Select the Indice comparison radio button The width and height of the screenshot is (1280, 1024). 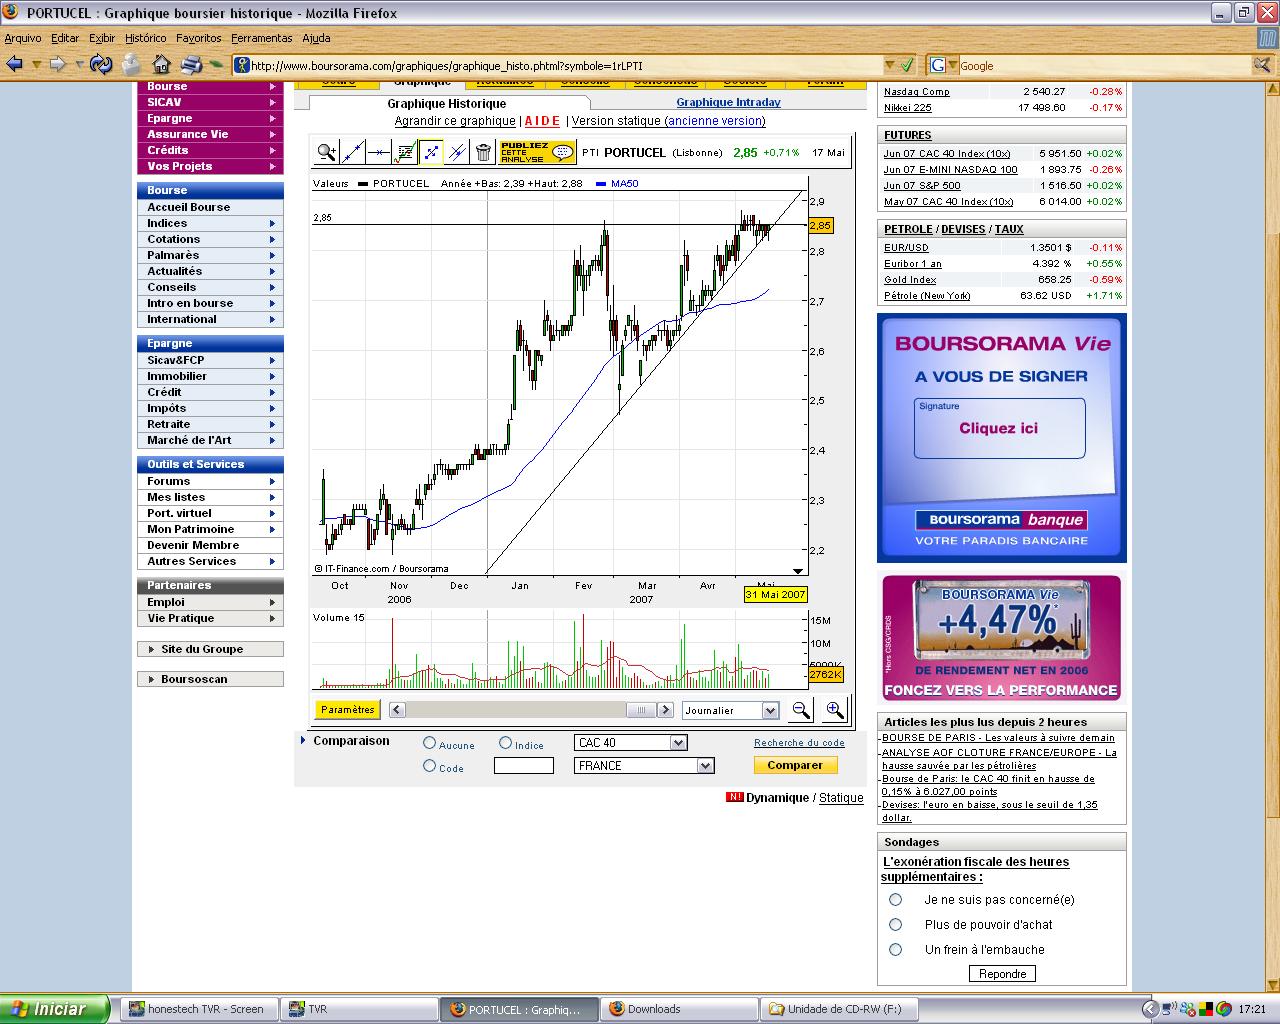point(505,743)
